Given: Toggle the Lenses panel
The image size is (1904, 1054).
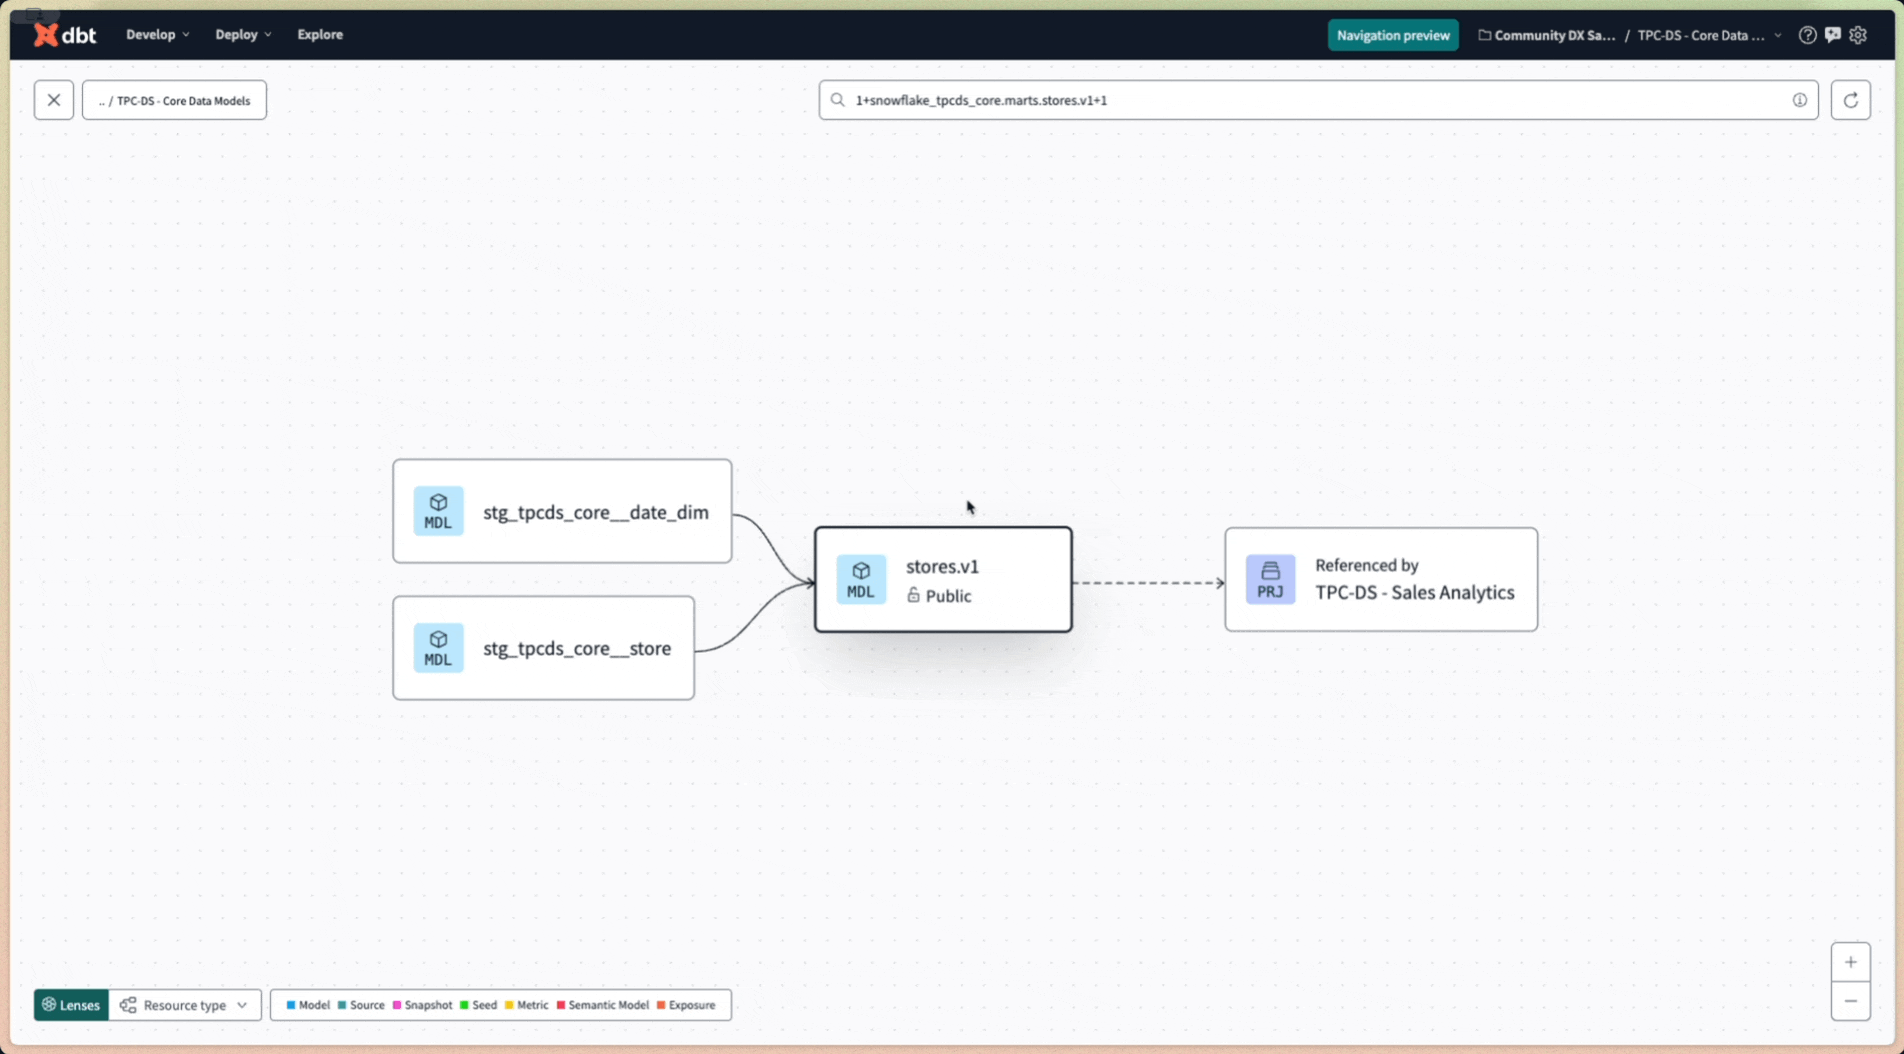Looking at the screenshot, I should point(70,1005).
